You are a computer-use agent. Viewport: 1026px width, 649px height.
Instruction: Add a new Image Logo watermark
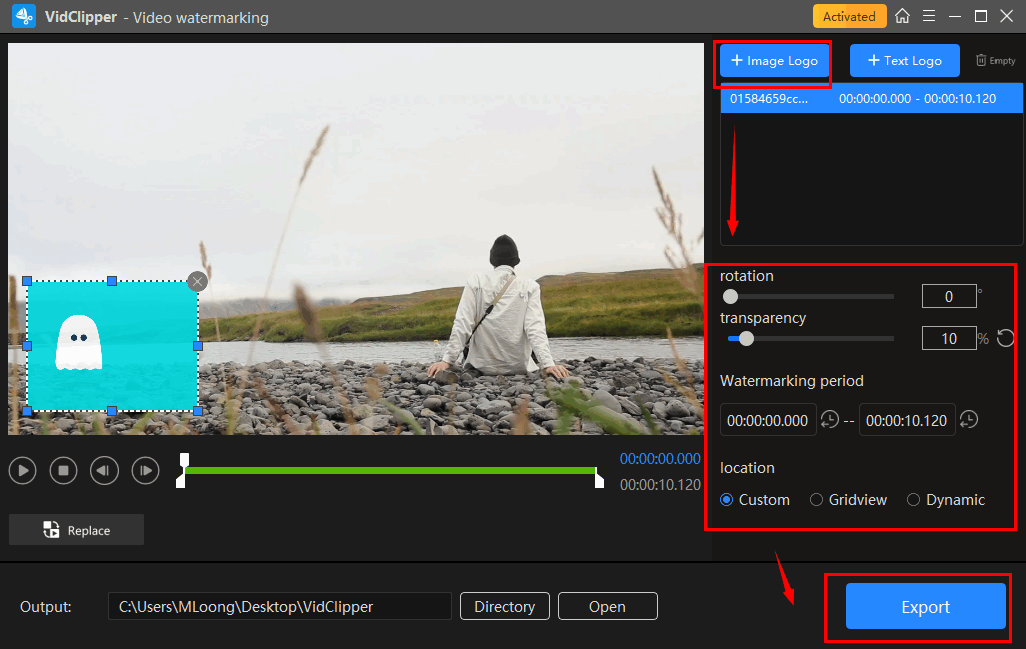pos(775,61)
